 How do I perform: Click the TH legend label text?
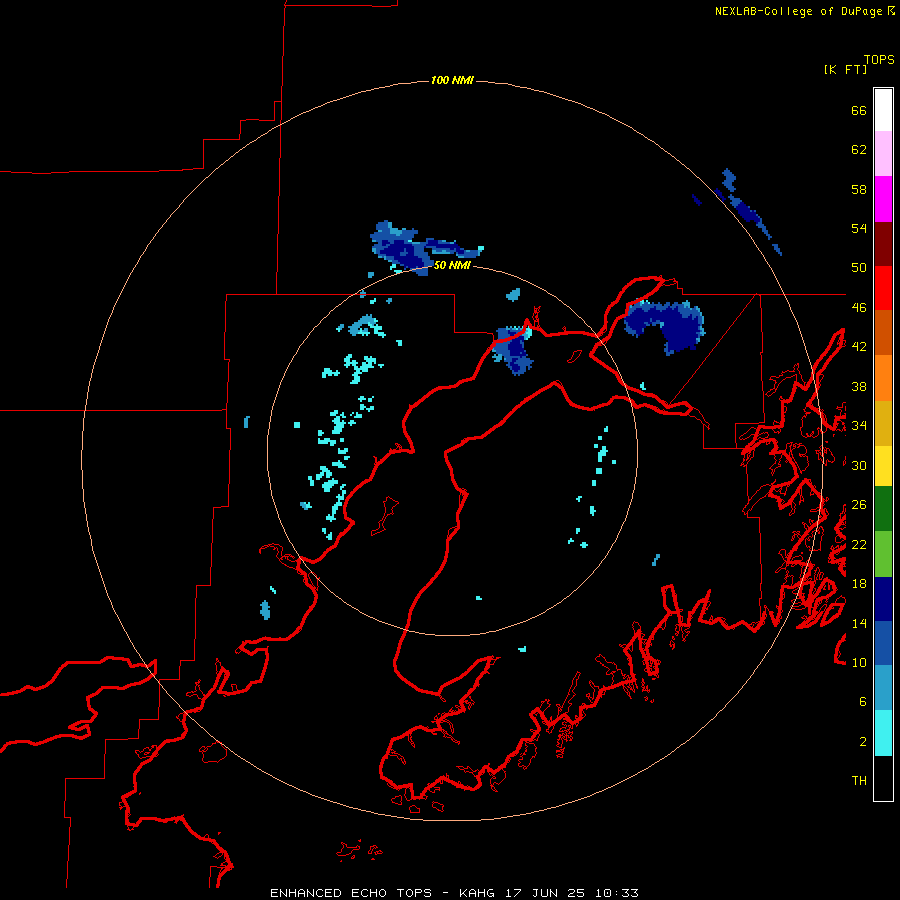859,781
